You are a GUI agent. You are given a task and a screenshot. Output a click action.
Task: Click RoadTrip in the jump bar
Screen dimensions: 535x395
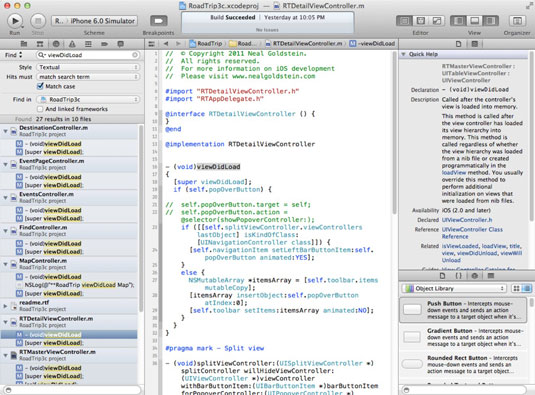pyautogui.click(x=206, y=44)
